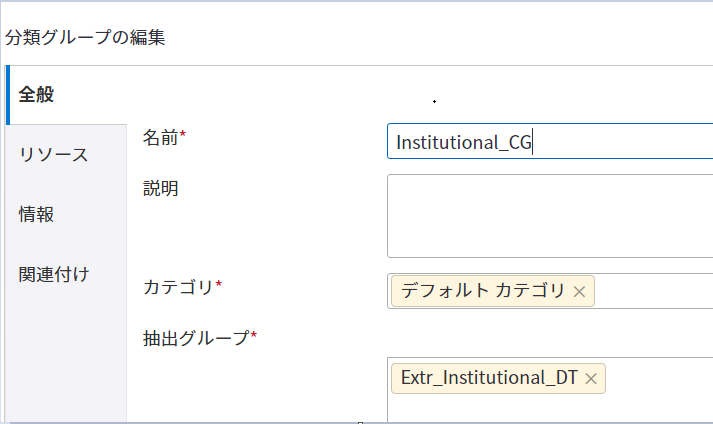Image resolution: width=713 pixels, height=424 pixels.
Task: Open the 情報 tab
Action: [x=36, y=214]
